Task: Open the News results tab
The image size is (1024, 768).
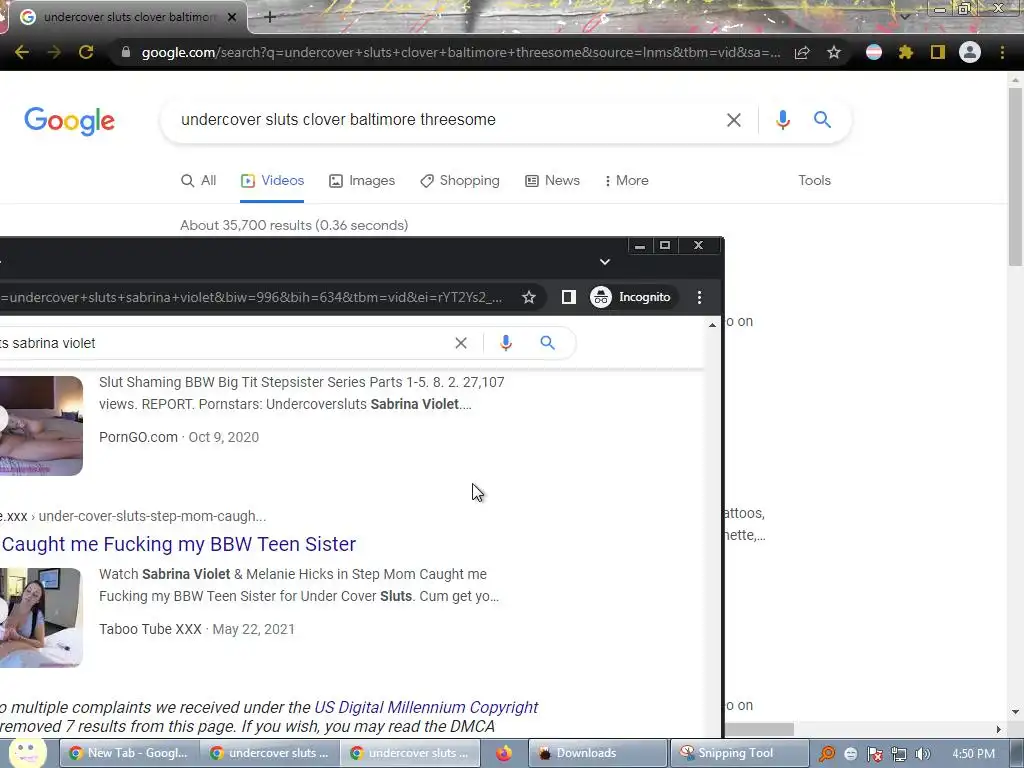Action: pyautogui.click(x=552, y=181)
